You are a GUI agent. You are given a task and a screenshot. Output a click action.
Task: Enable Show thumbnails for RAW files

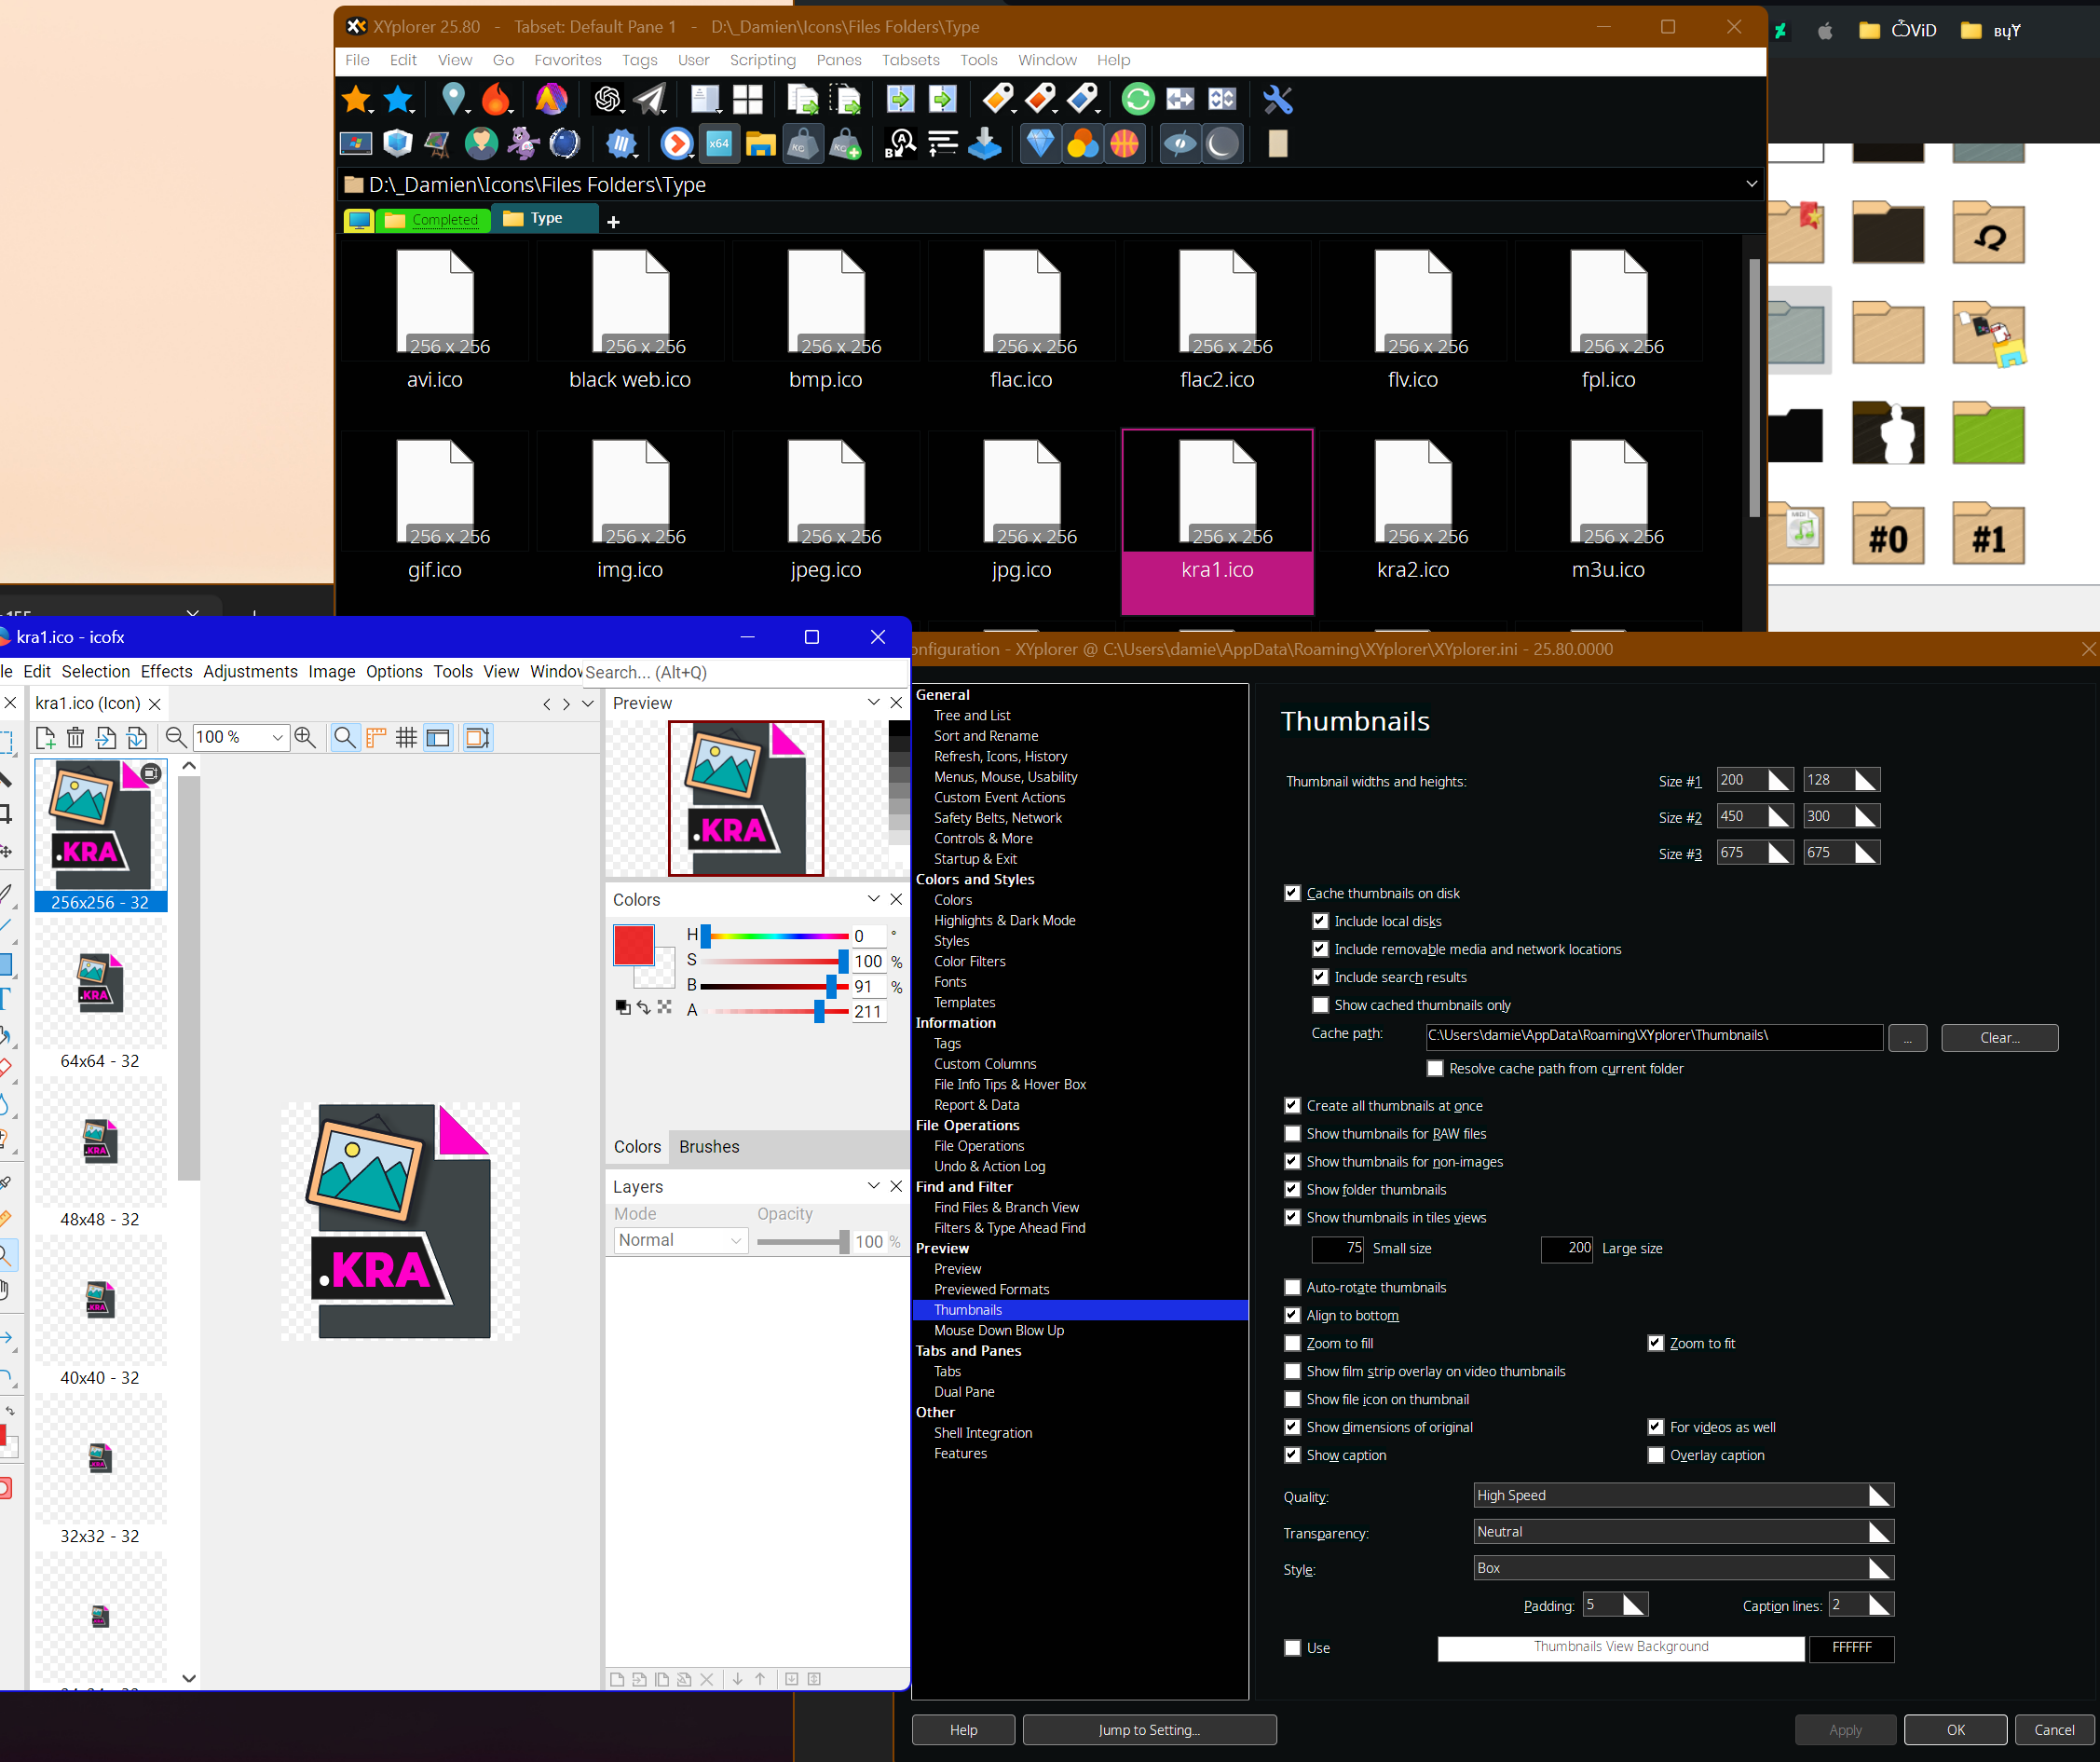click(x=1292, y=1133)
